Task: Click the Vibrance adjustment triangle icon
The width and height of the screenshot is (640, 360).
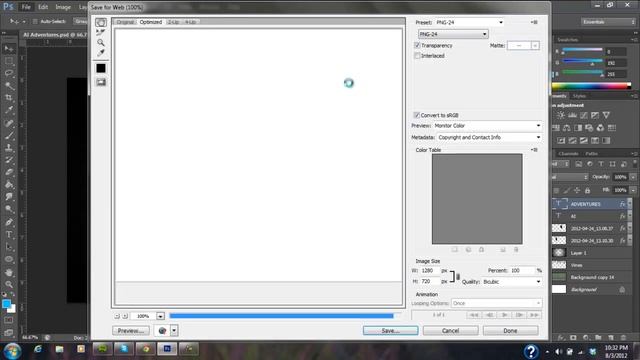Action: (x=607, y=116)
